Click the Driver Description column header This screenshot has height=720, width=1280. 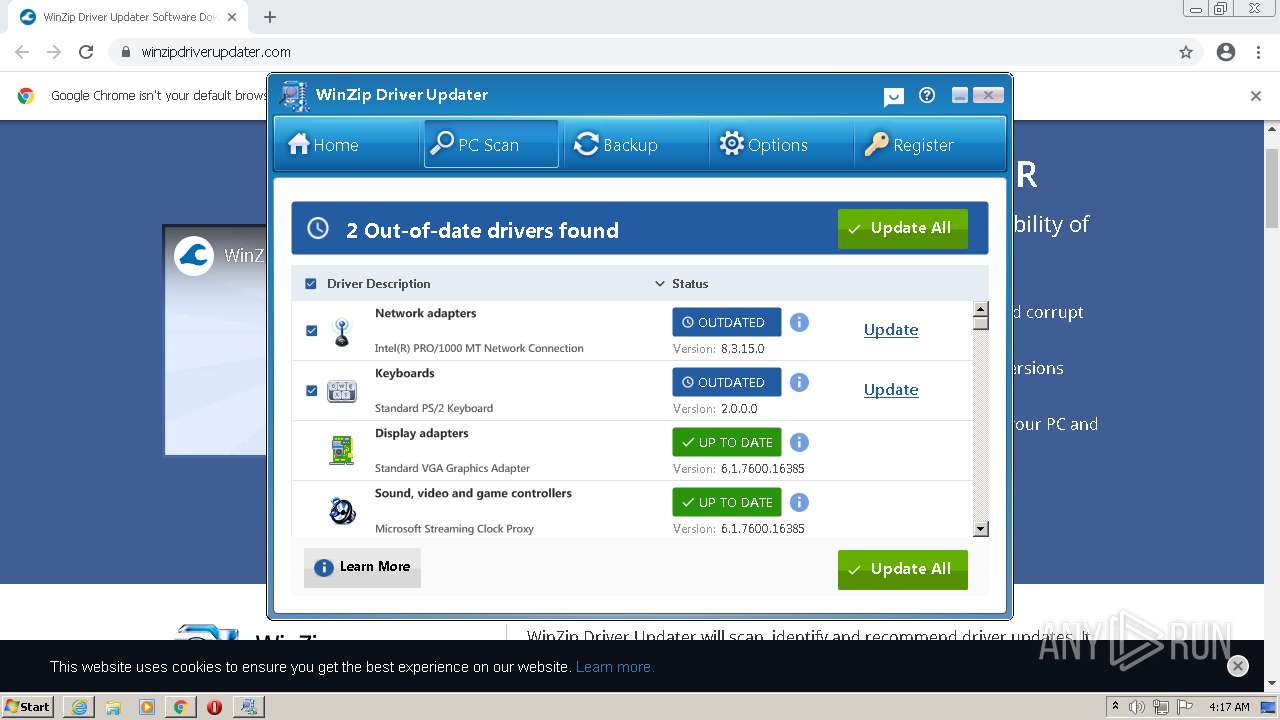(378, 284)
